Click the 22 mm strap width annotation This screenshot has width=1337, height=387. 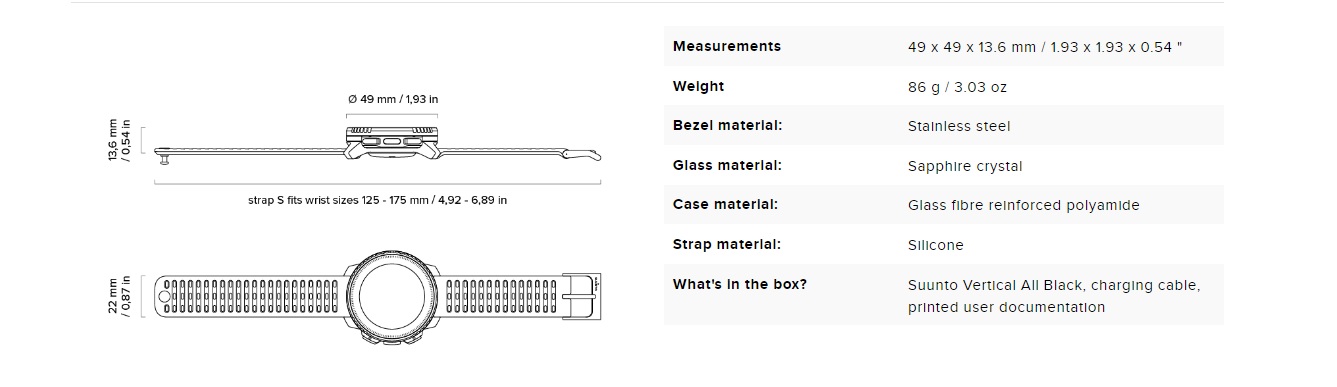(x=120, y=296)
